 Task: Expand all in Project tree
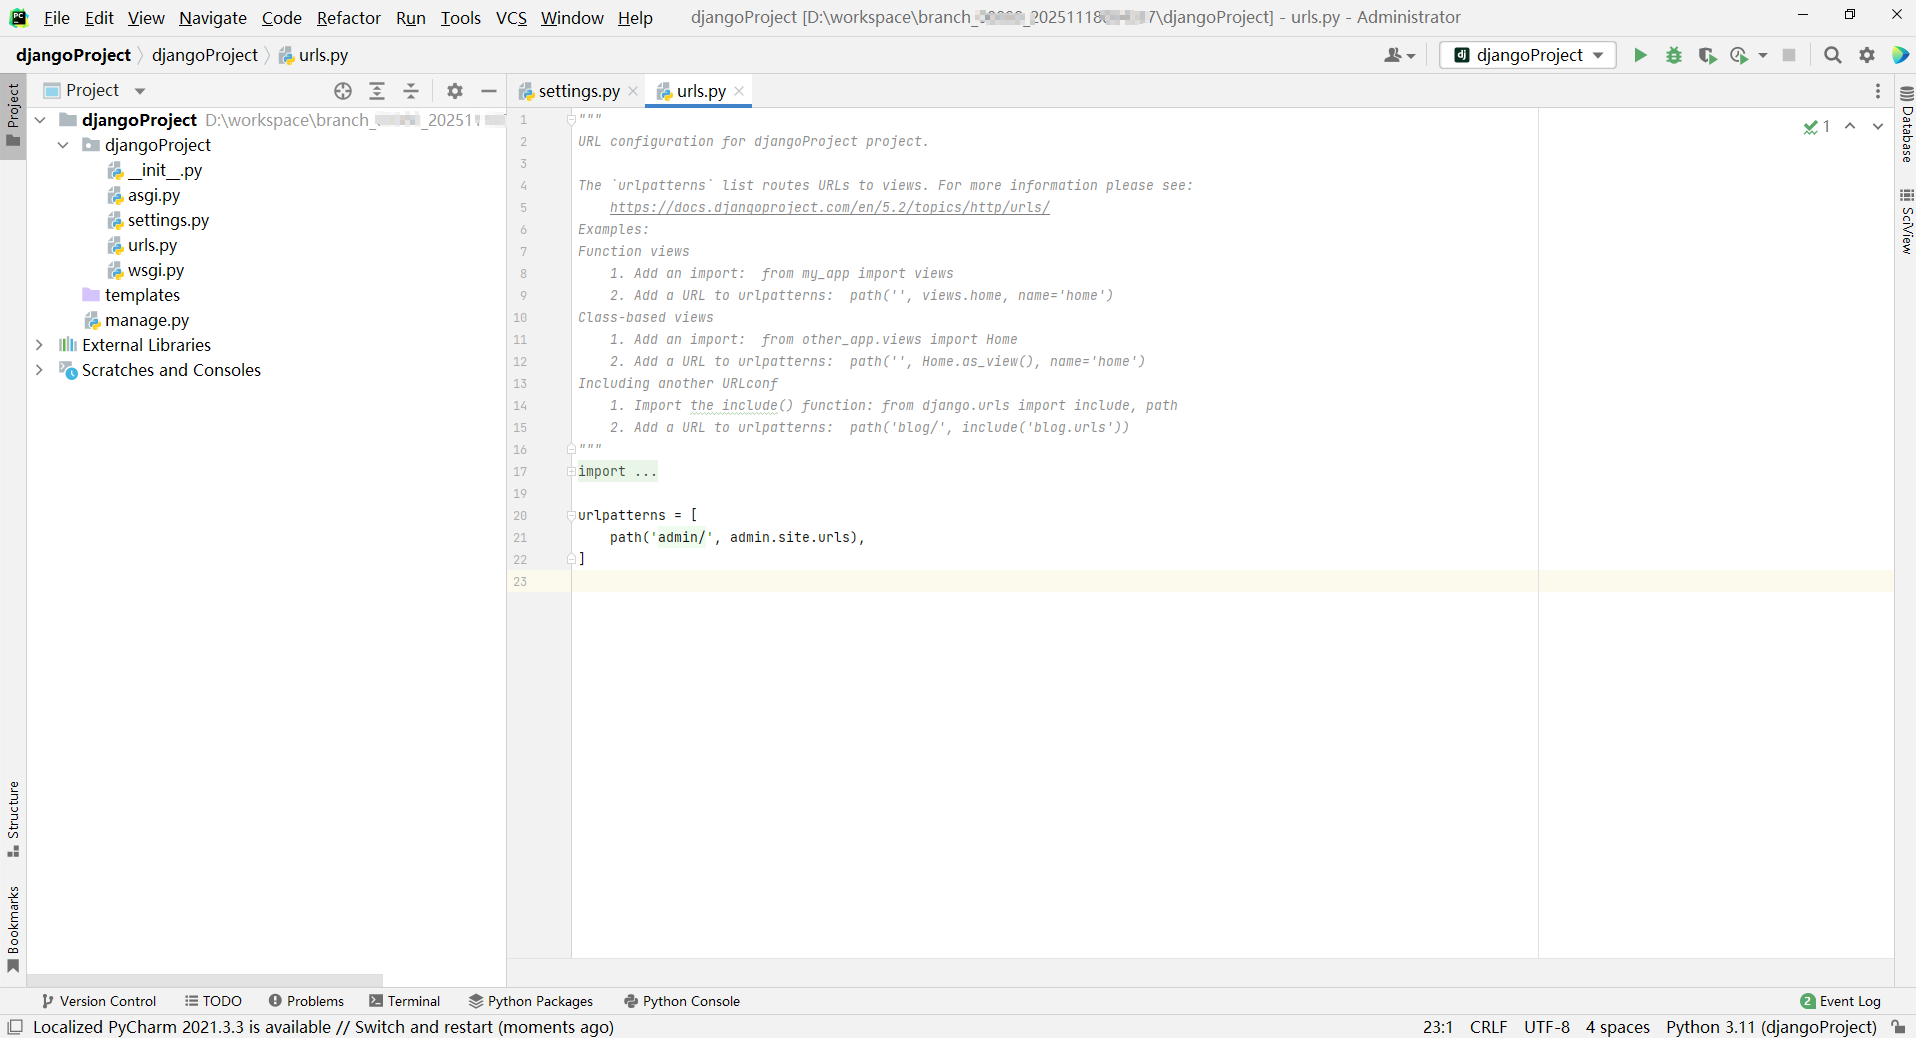pyautogui.click(x=377, y=91)
